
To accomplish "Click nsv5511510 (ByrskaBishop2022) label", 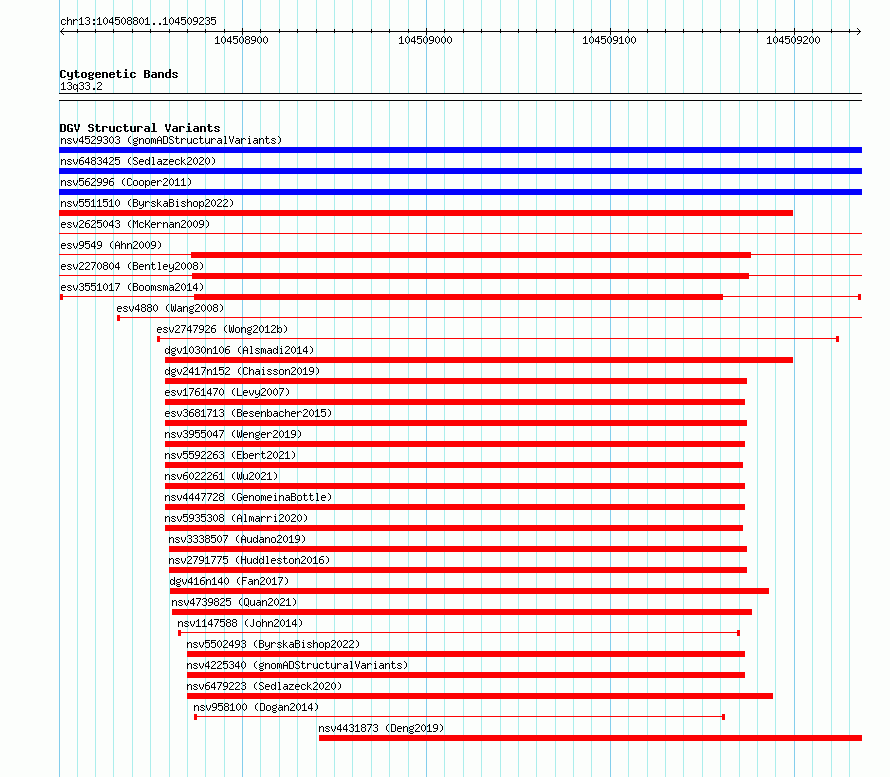I will click(147, 203).
